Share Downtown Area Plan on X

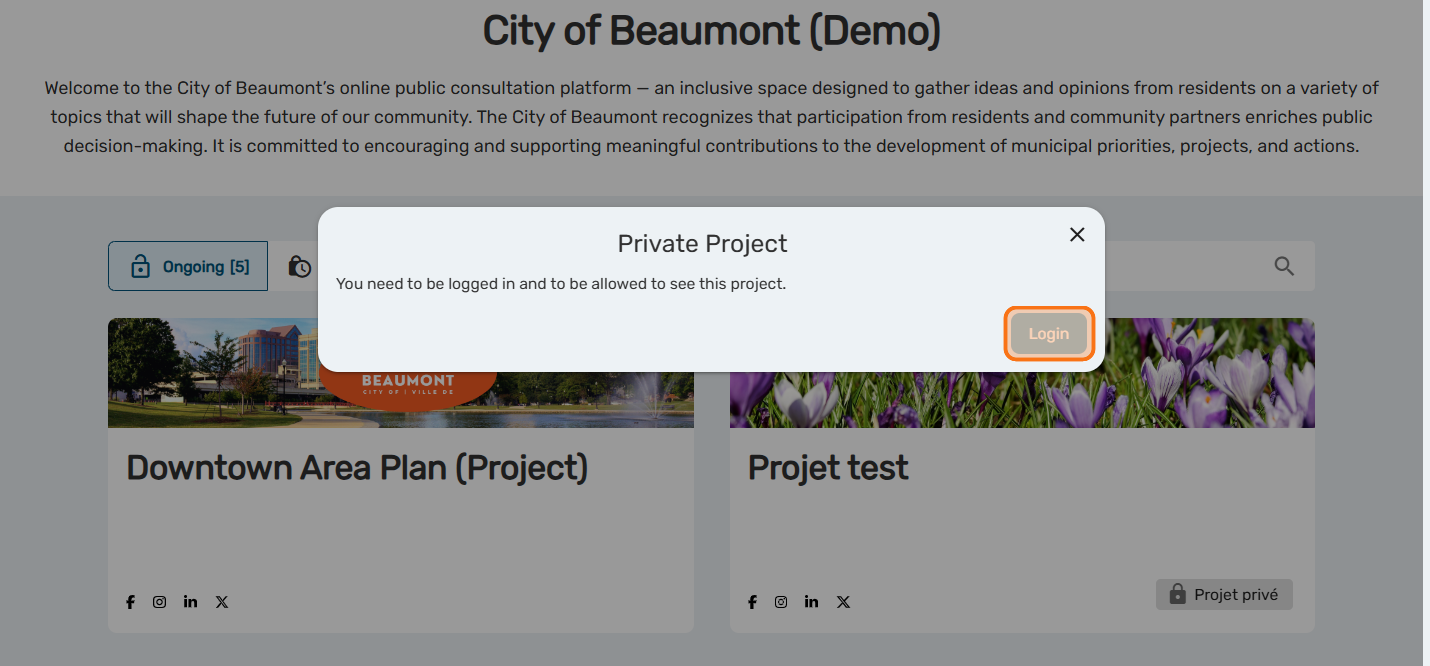[x=222, y=602]
